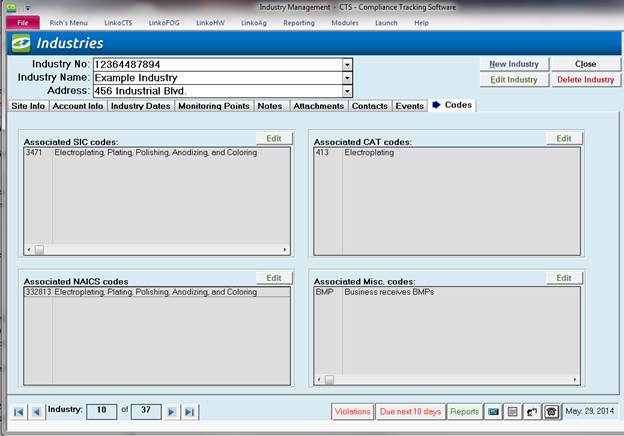Expand the Industry Name dropdown
Image resolution: width=624 pixels, height=436 pixels.
(347, 77)
